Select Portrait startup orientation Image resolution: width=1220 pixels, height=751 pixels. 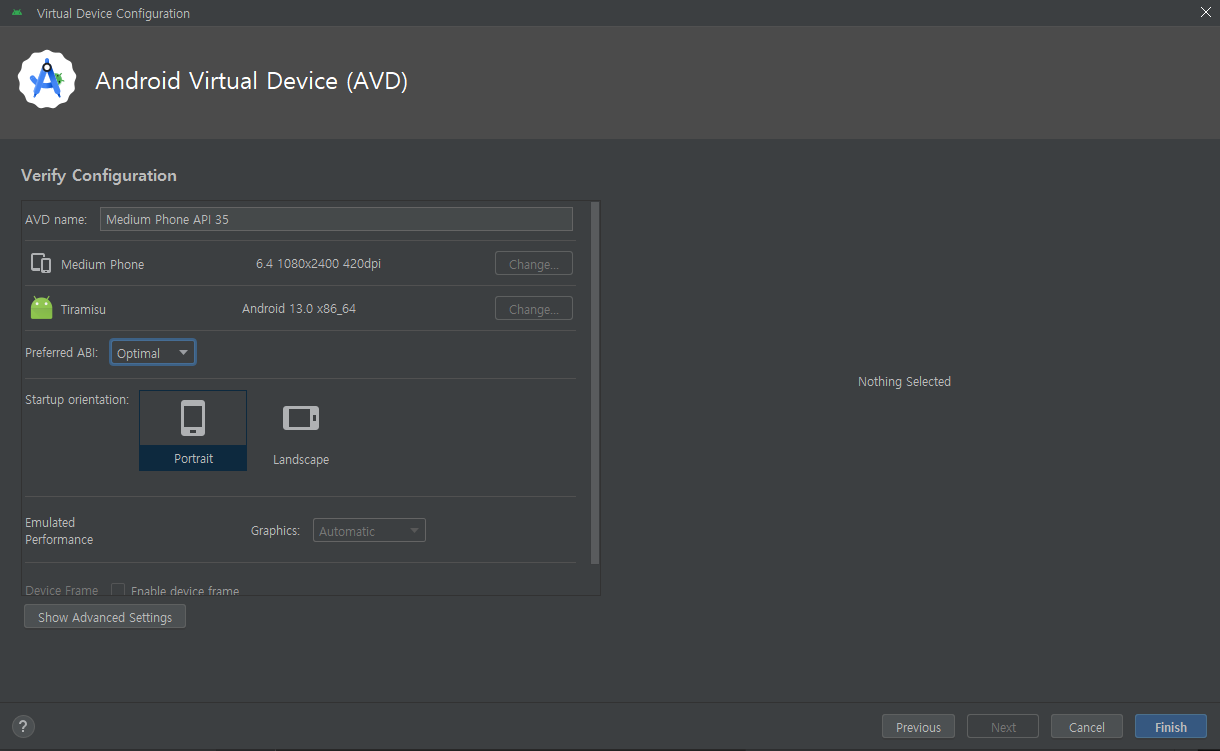tap(193, 430)
